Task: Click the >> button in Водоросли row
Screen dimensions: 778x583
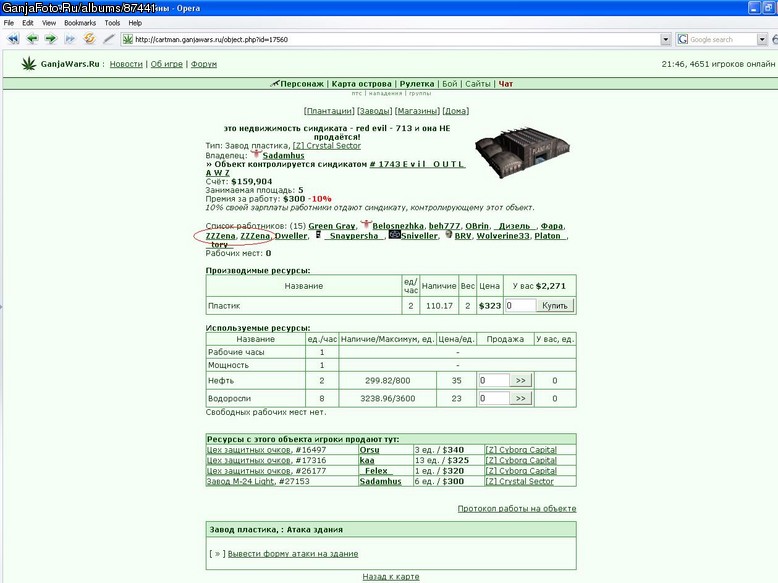Action: 520,398
